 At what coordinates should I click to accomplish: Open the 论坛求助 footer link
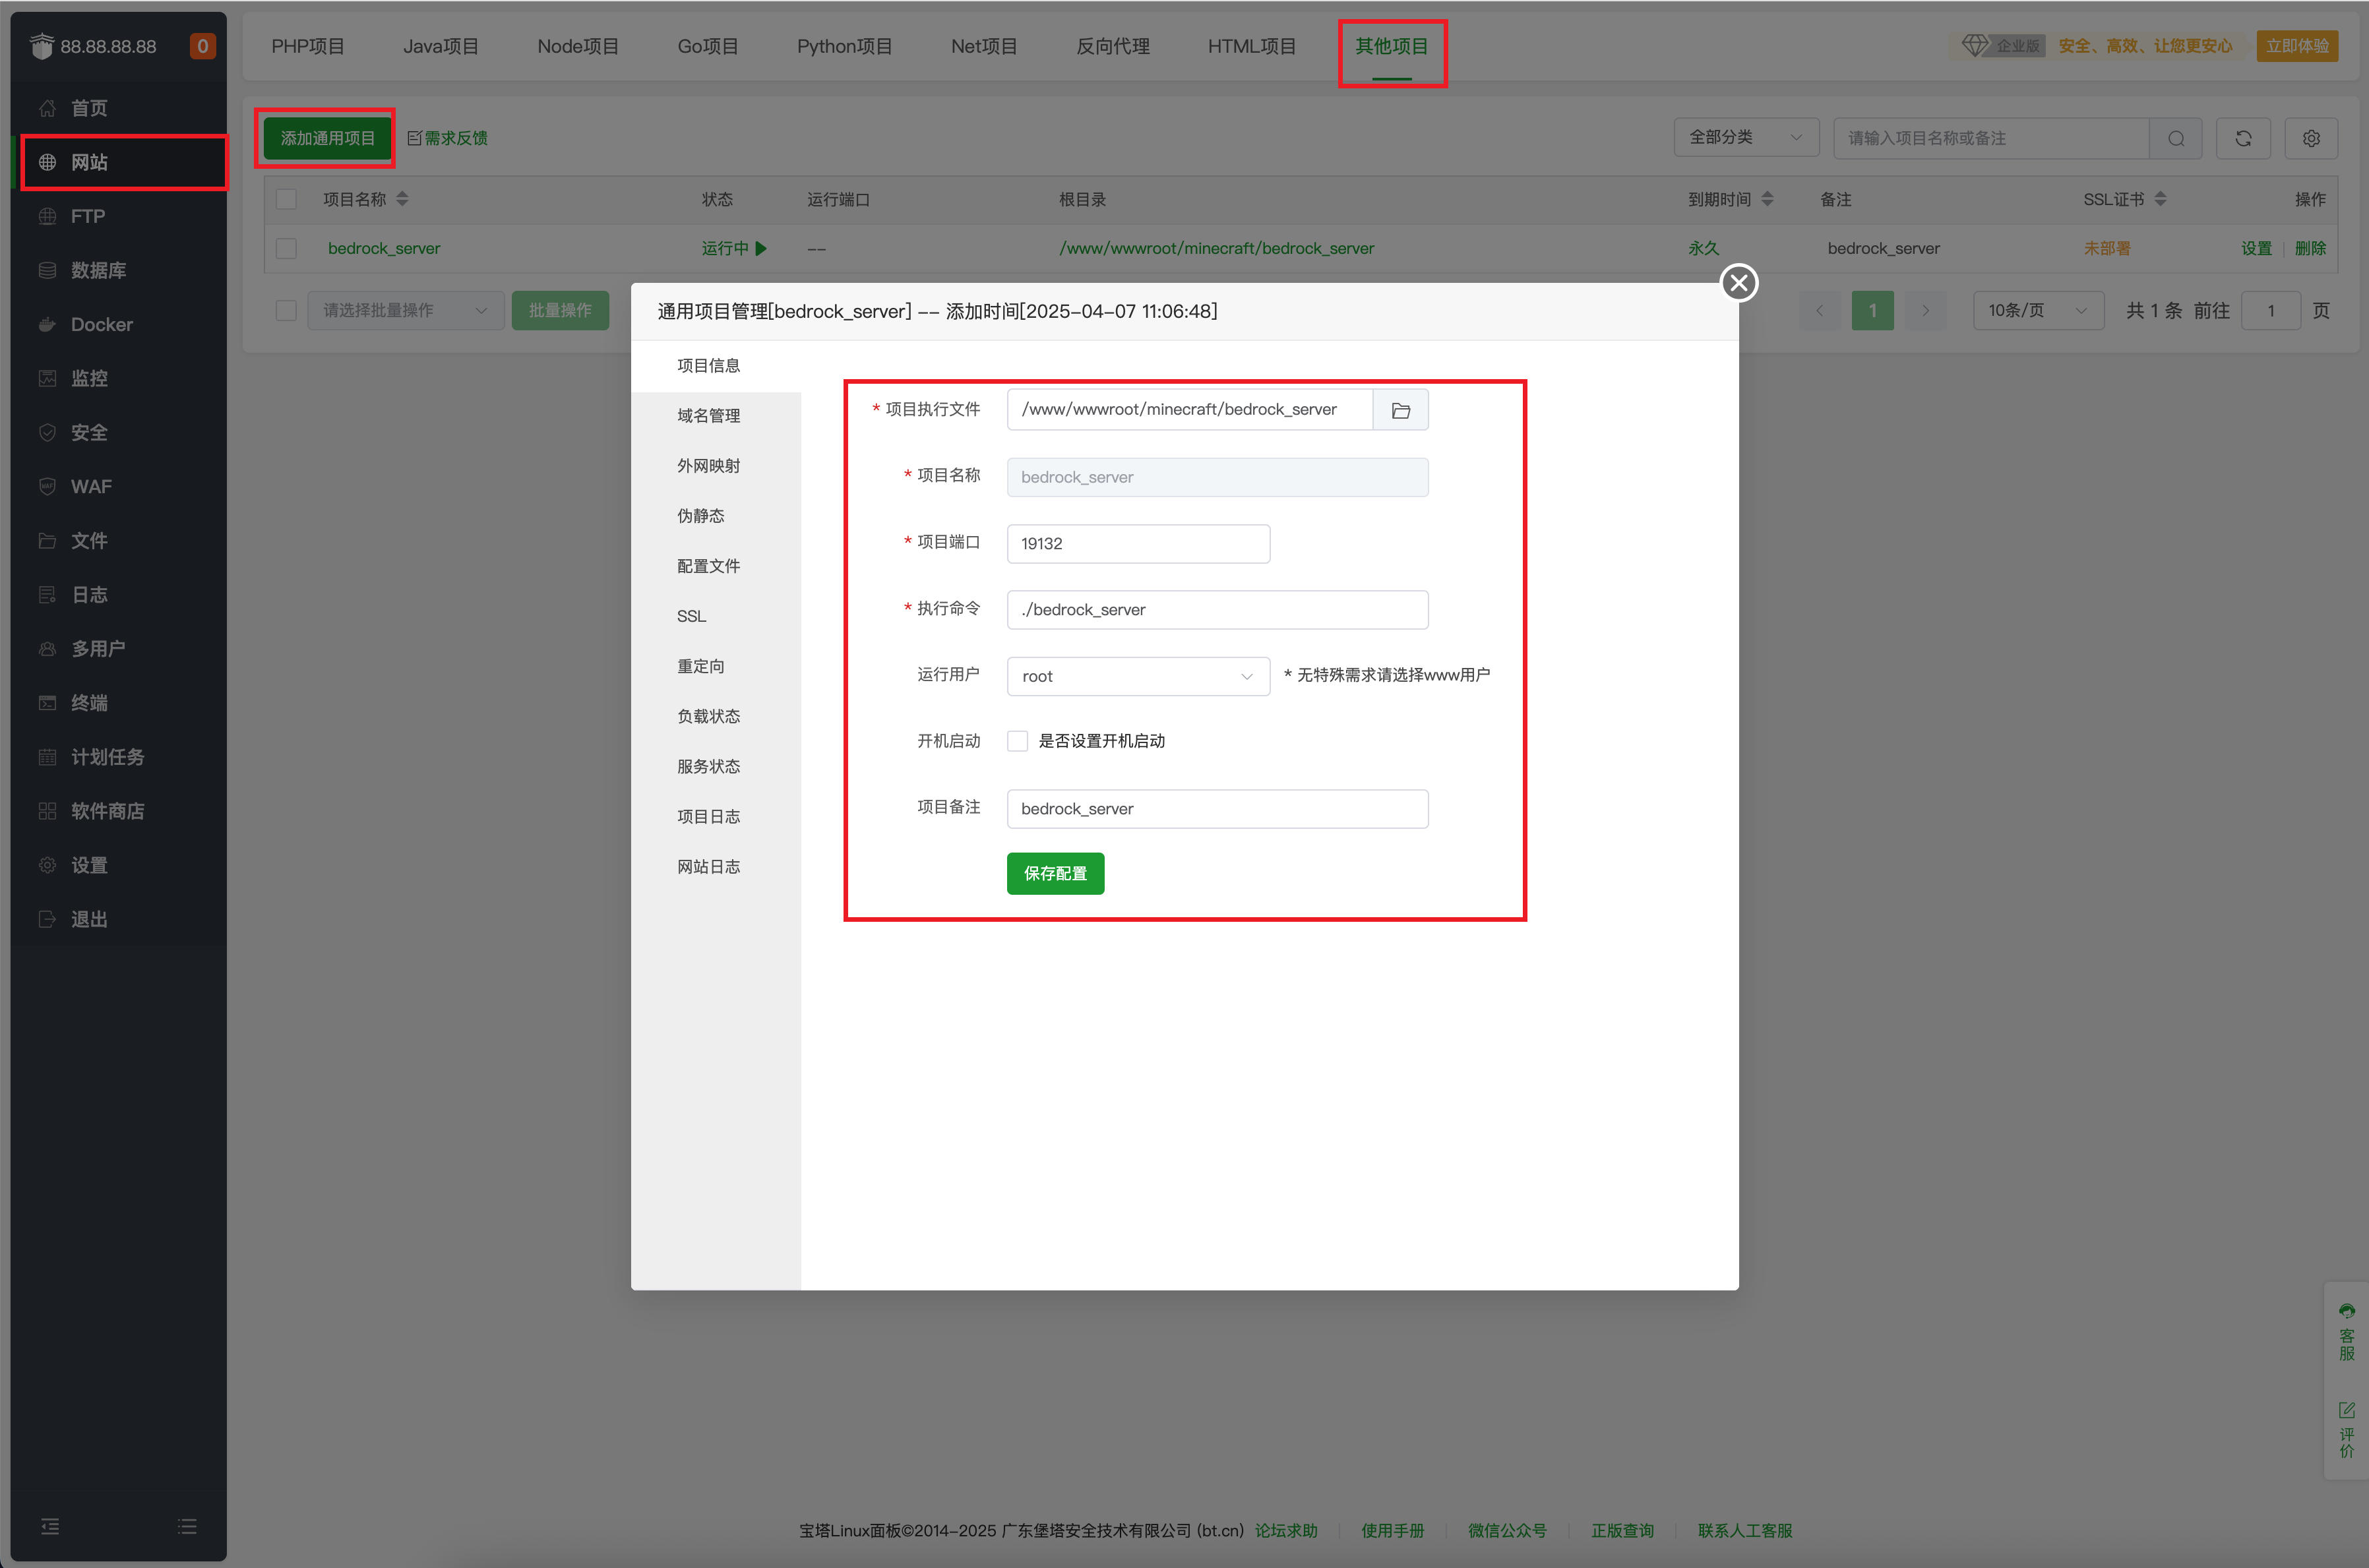(1286, 1530)
